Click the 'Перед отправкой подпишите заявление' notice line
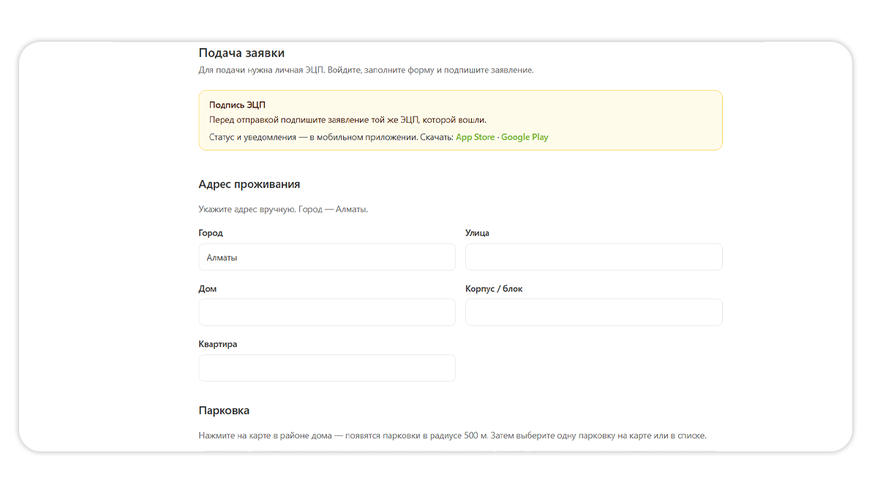The height and width of the screenshot is (491, 872). (x=348, y=120)
